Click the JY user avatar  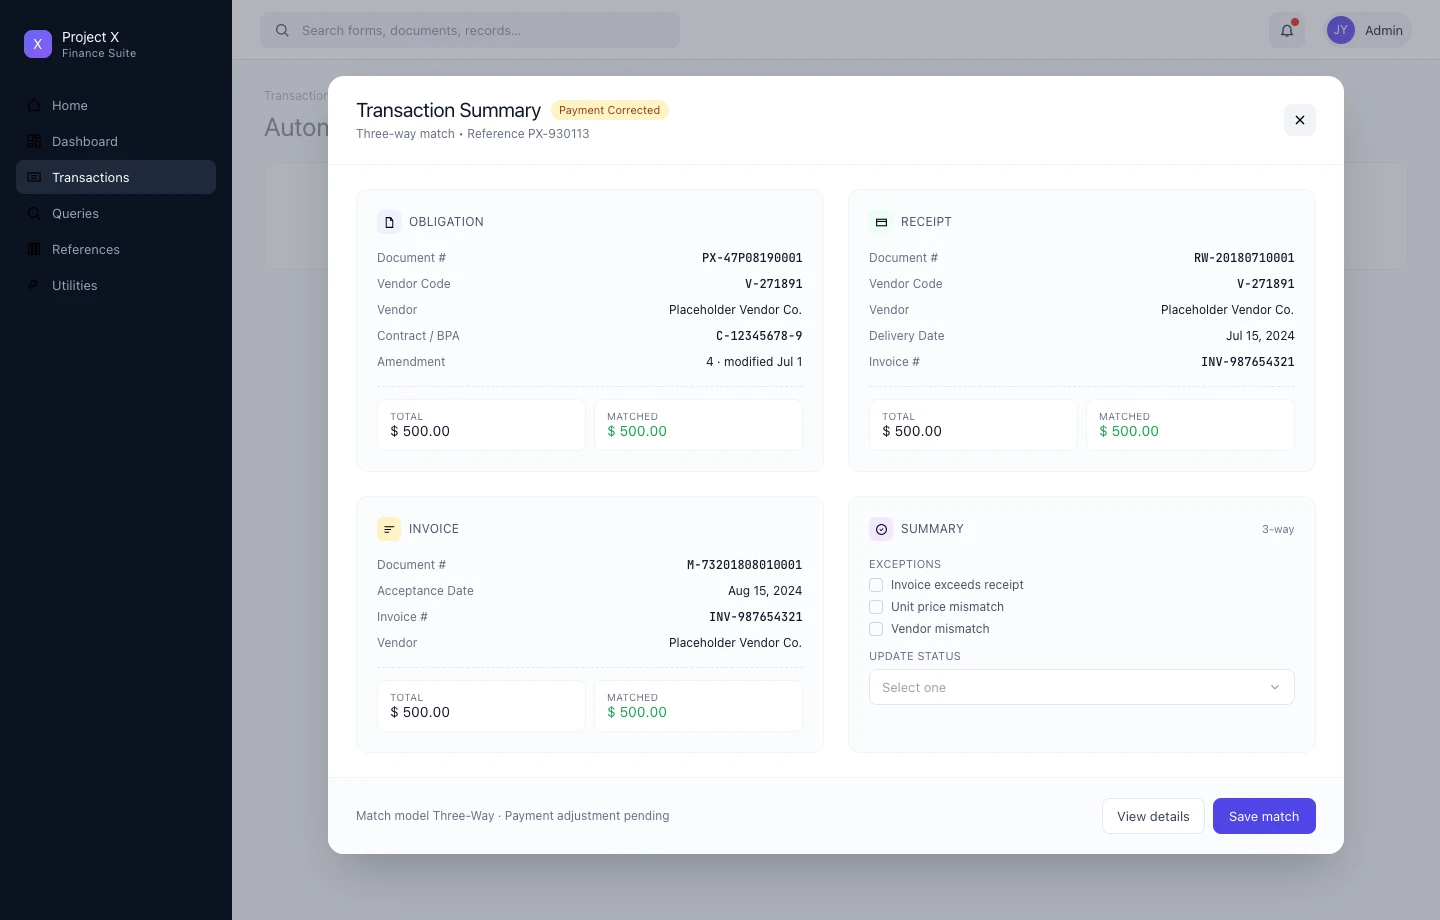pos(1341,30)
